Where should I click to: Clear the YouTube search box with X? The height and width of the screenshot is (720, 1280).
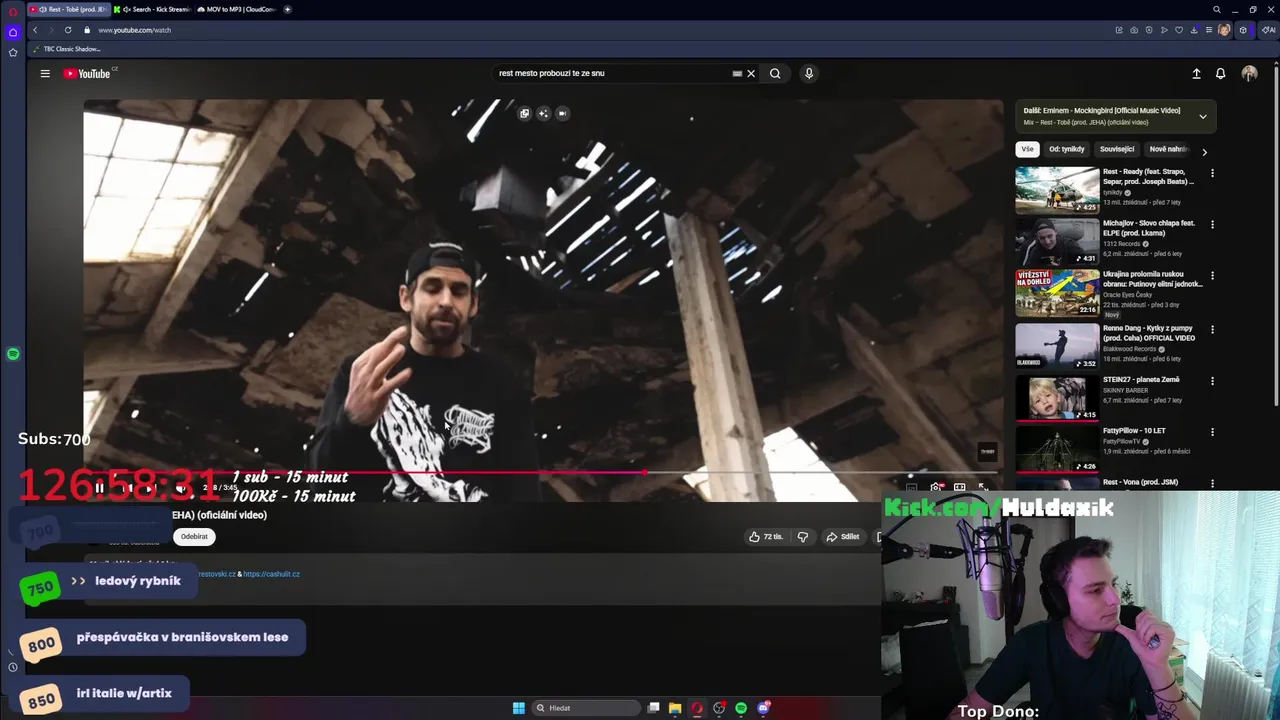751,73
